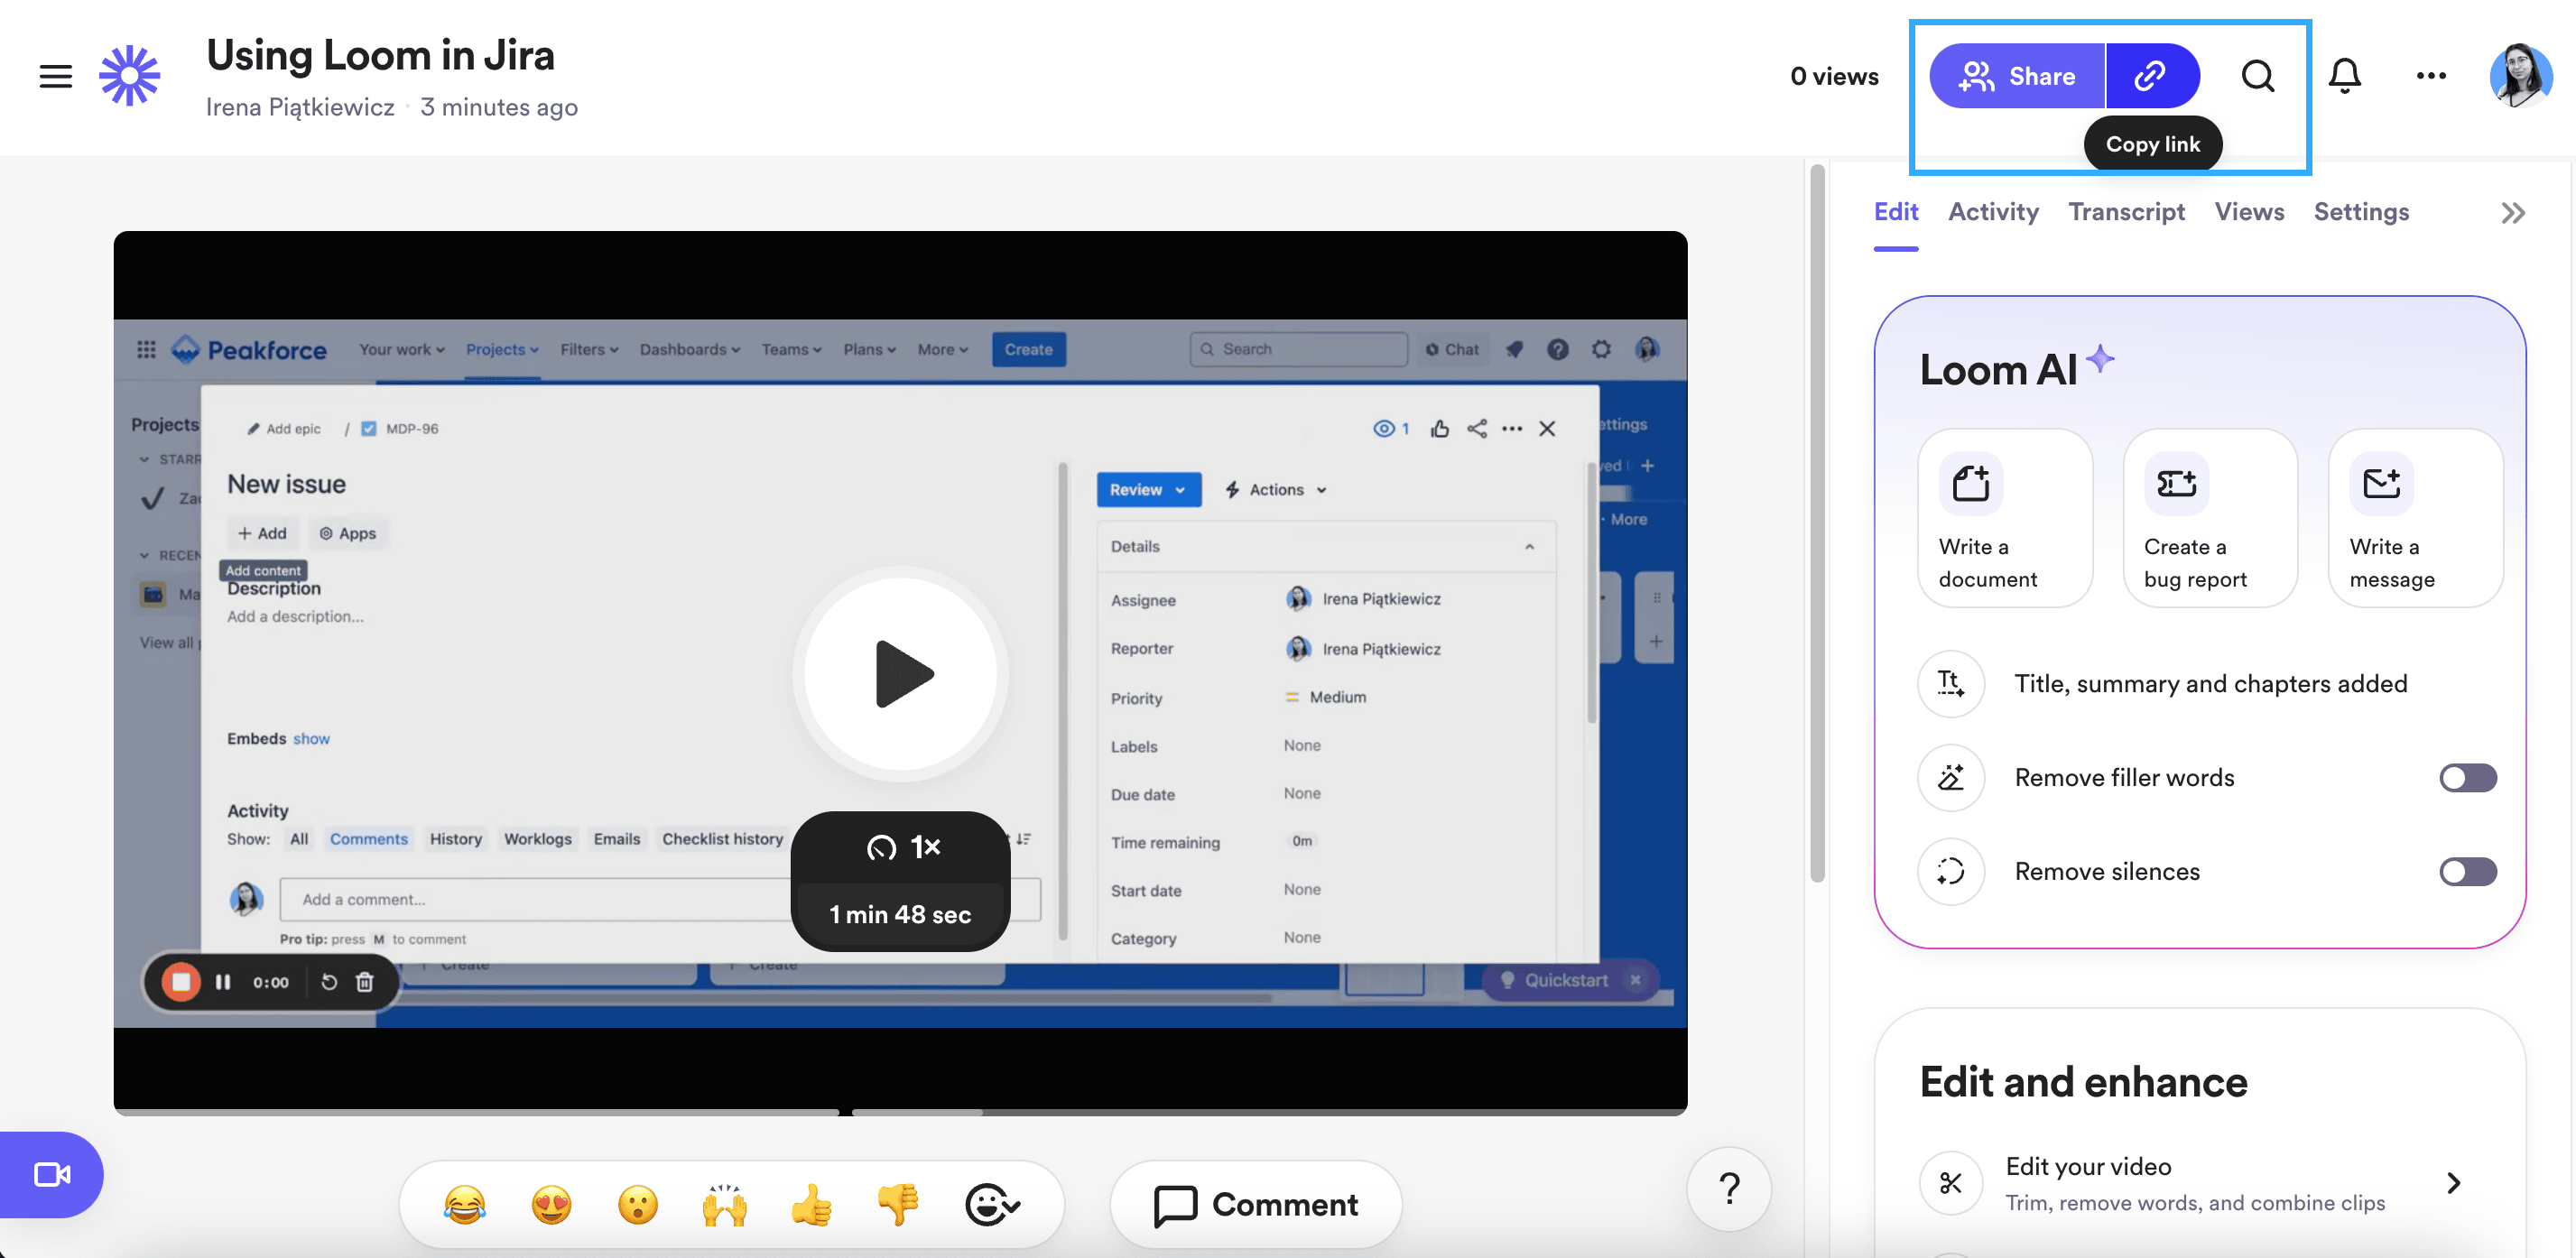Click the scissors Edit your video icon

coord(1951,1184)
